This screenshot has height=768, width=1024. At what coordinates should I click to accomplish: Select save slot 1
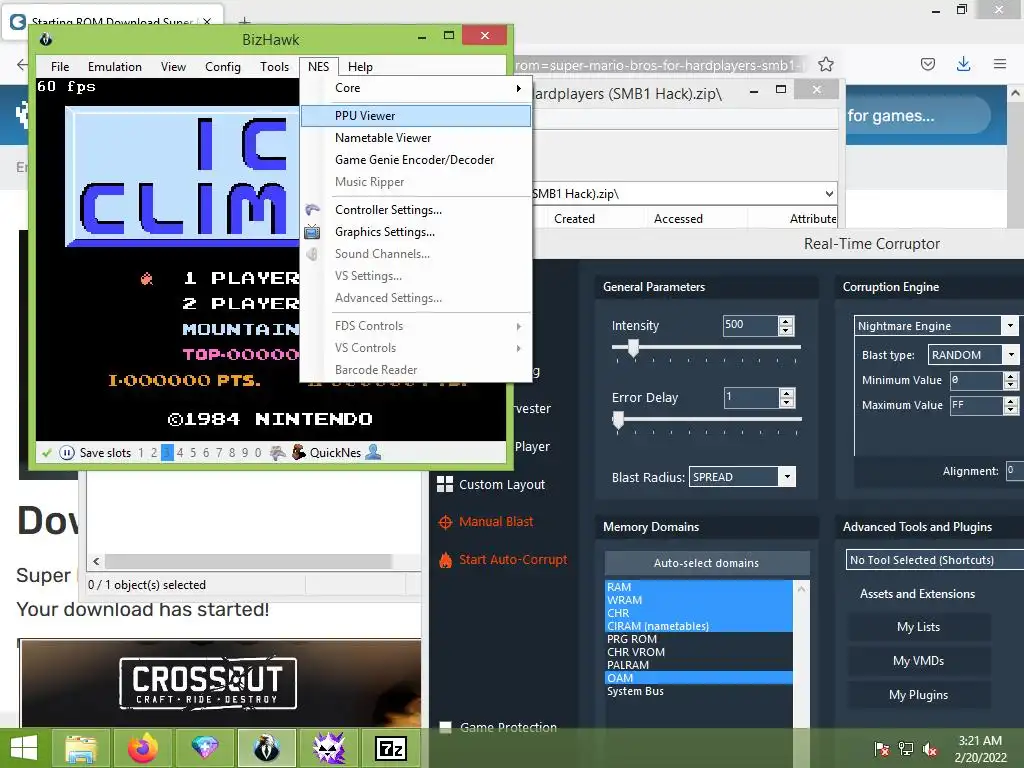141,453
